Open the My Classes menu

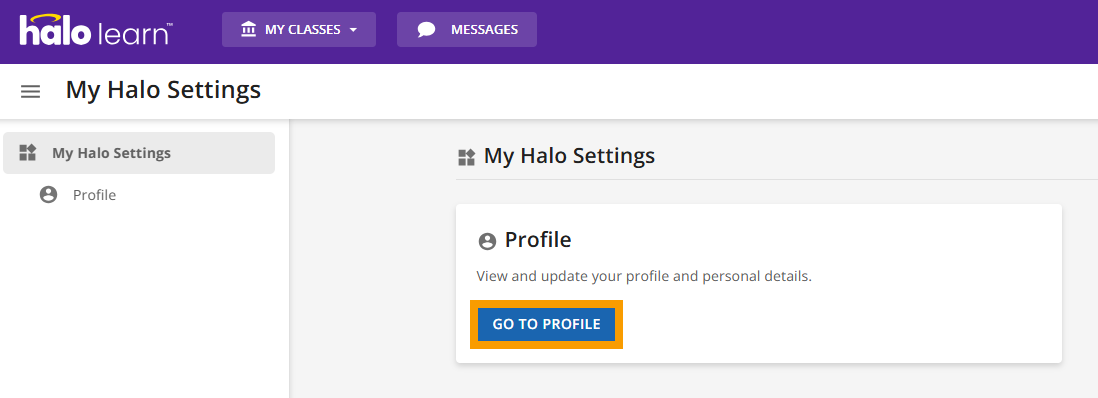coord(299,29)
